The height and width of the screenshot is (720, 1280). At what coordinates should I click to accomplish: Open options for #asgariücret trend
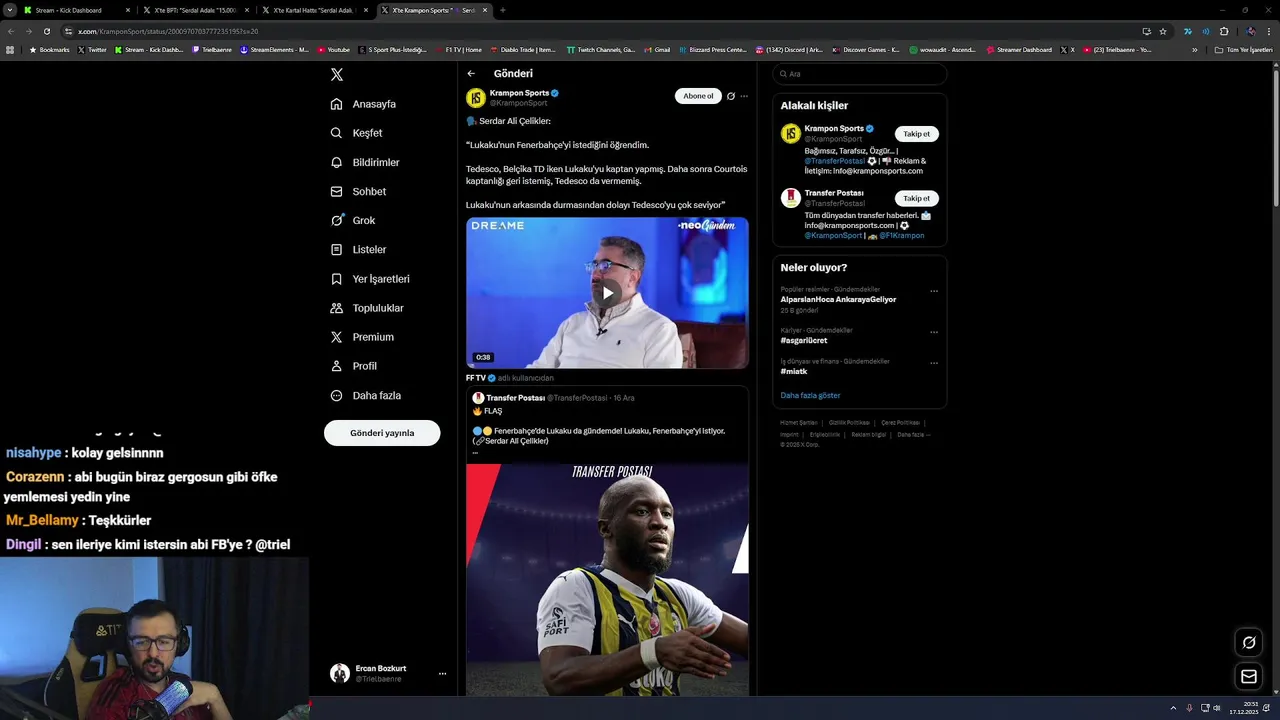tap(934, 332)
